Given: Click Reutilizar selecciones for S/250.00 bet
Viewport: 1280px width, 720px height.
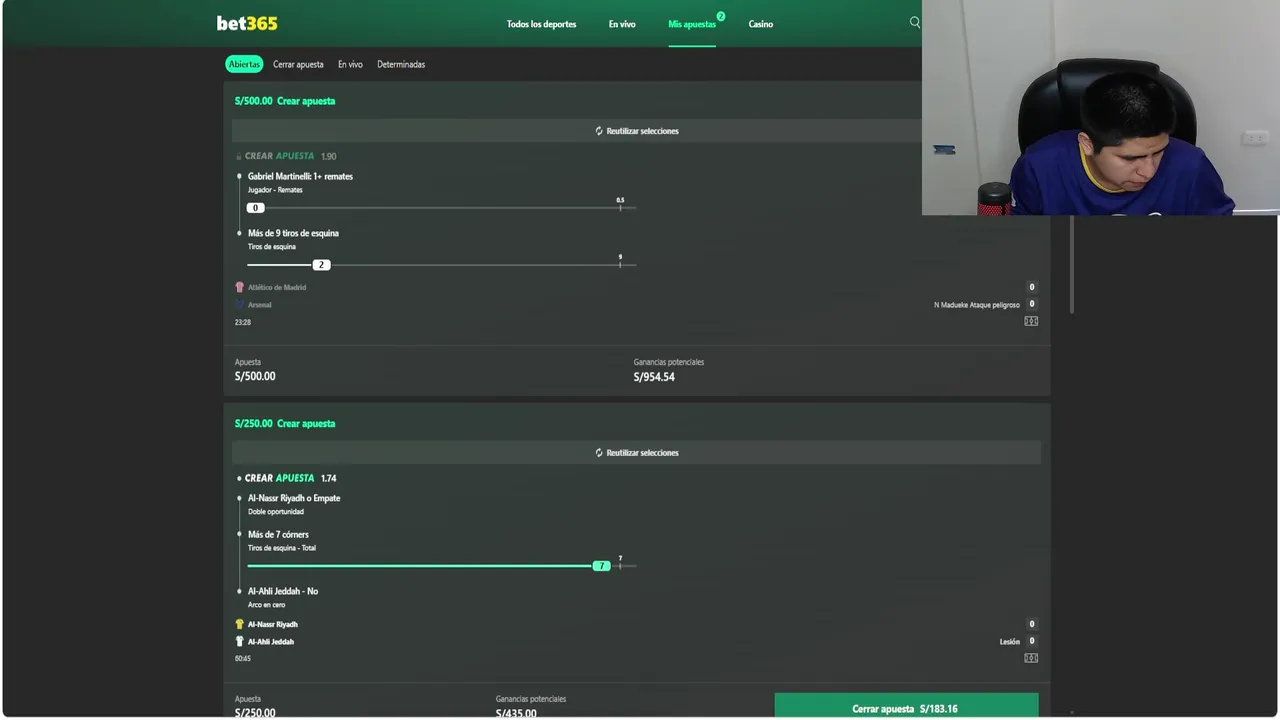Looking at the screenshot, I should [x=636, y=453].
